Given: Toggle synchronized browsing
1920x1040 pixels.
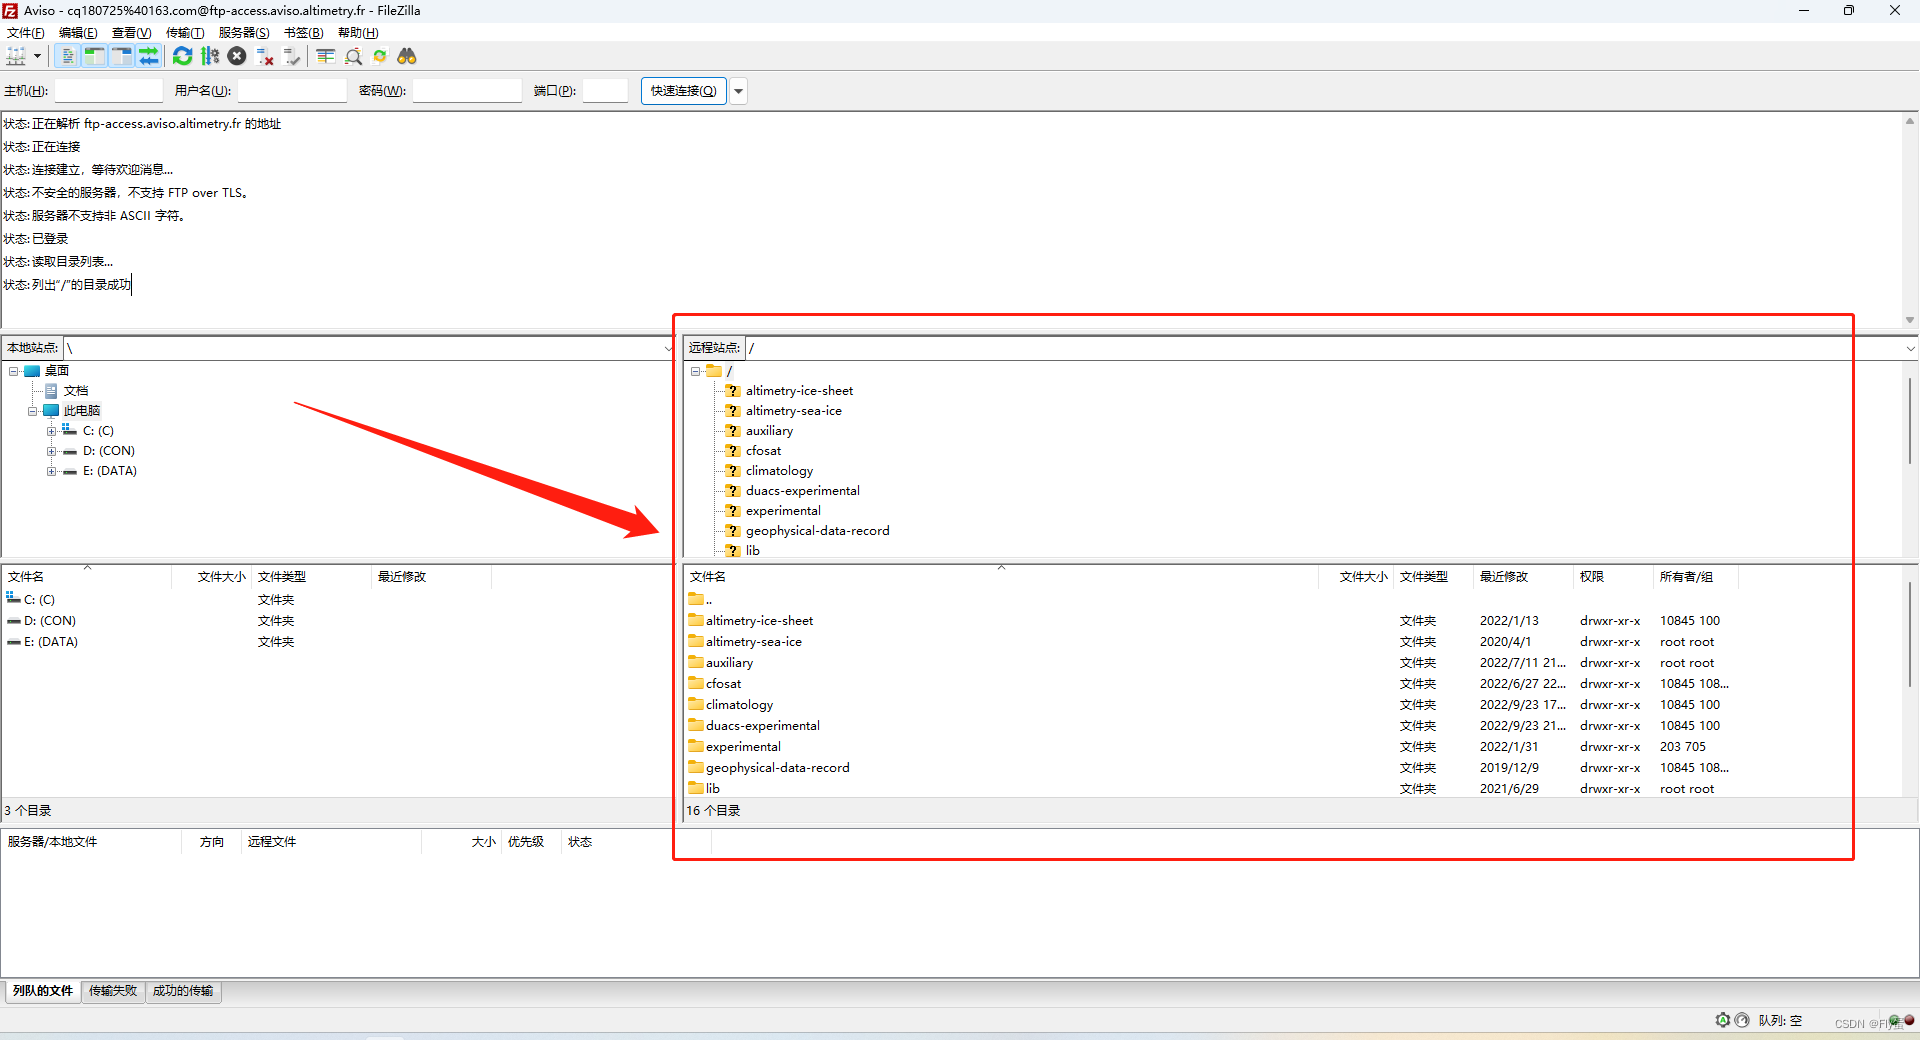Looking at the screenshot, I should [x=380, y=56].
